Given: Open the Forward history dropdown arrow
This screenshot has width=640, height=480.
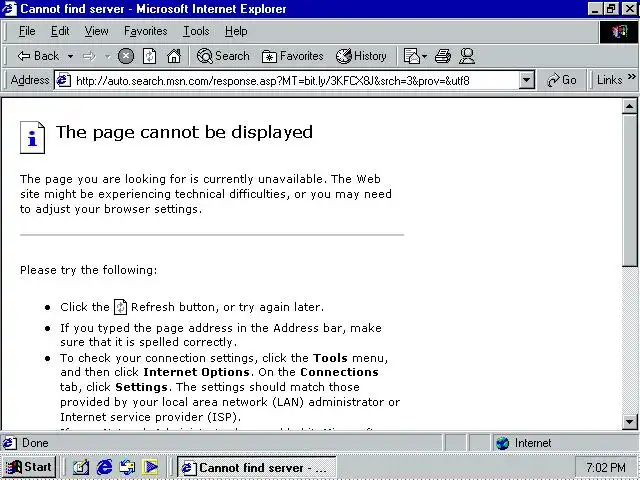Looking at the screenshot, I should click(x=107, y=56).
